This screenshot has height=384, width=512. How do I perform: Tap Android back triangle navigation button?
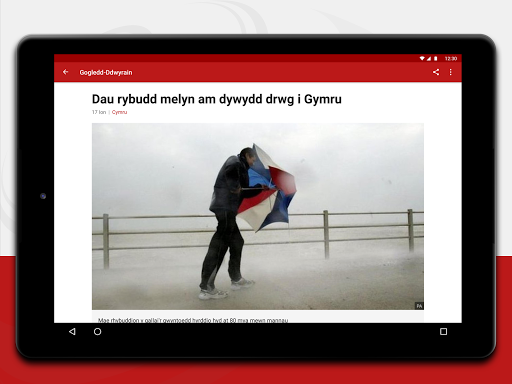click(x=72, y=331)
